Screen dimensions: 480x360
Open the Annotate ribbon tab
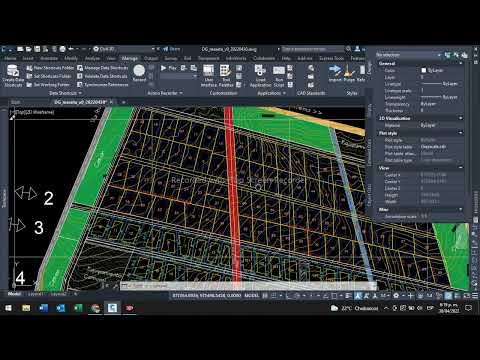[49, 58]
